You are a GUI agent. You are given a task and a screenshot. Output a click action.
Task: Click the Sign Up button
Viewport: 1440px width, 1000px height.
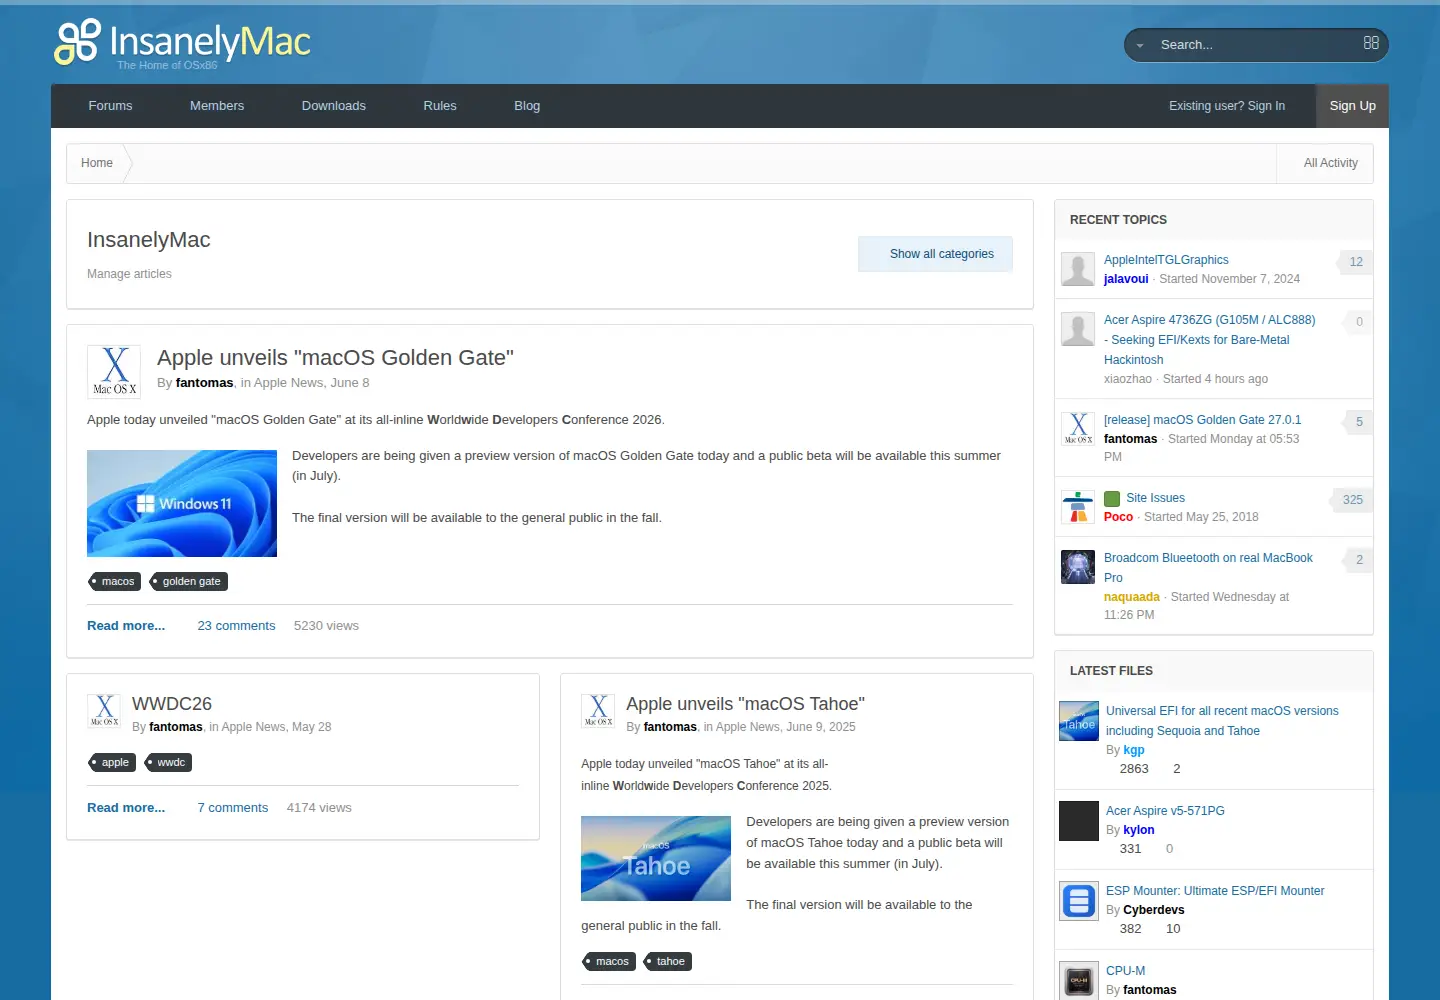pyautogui.click(x=1353, y=106)
